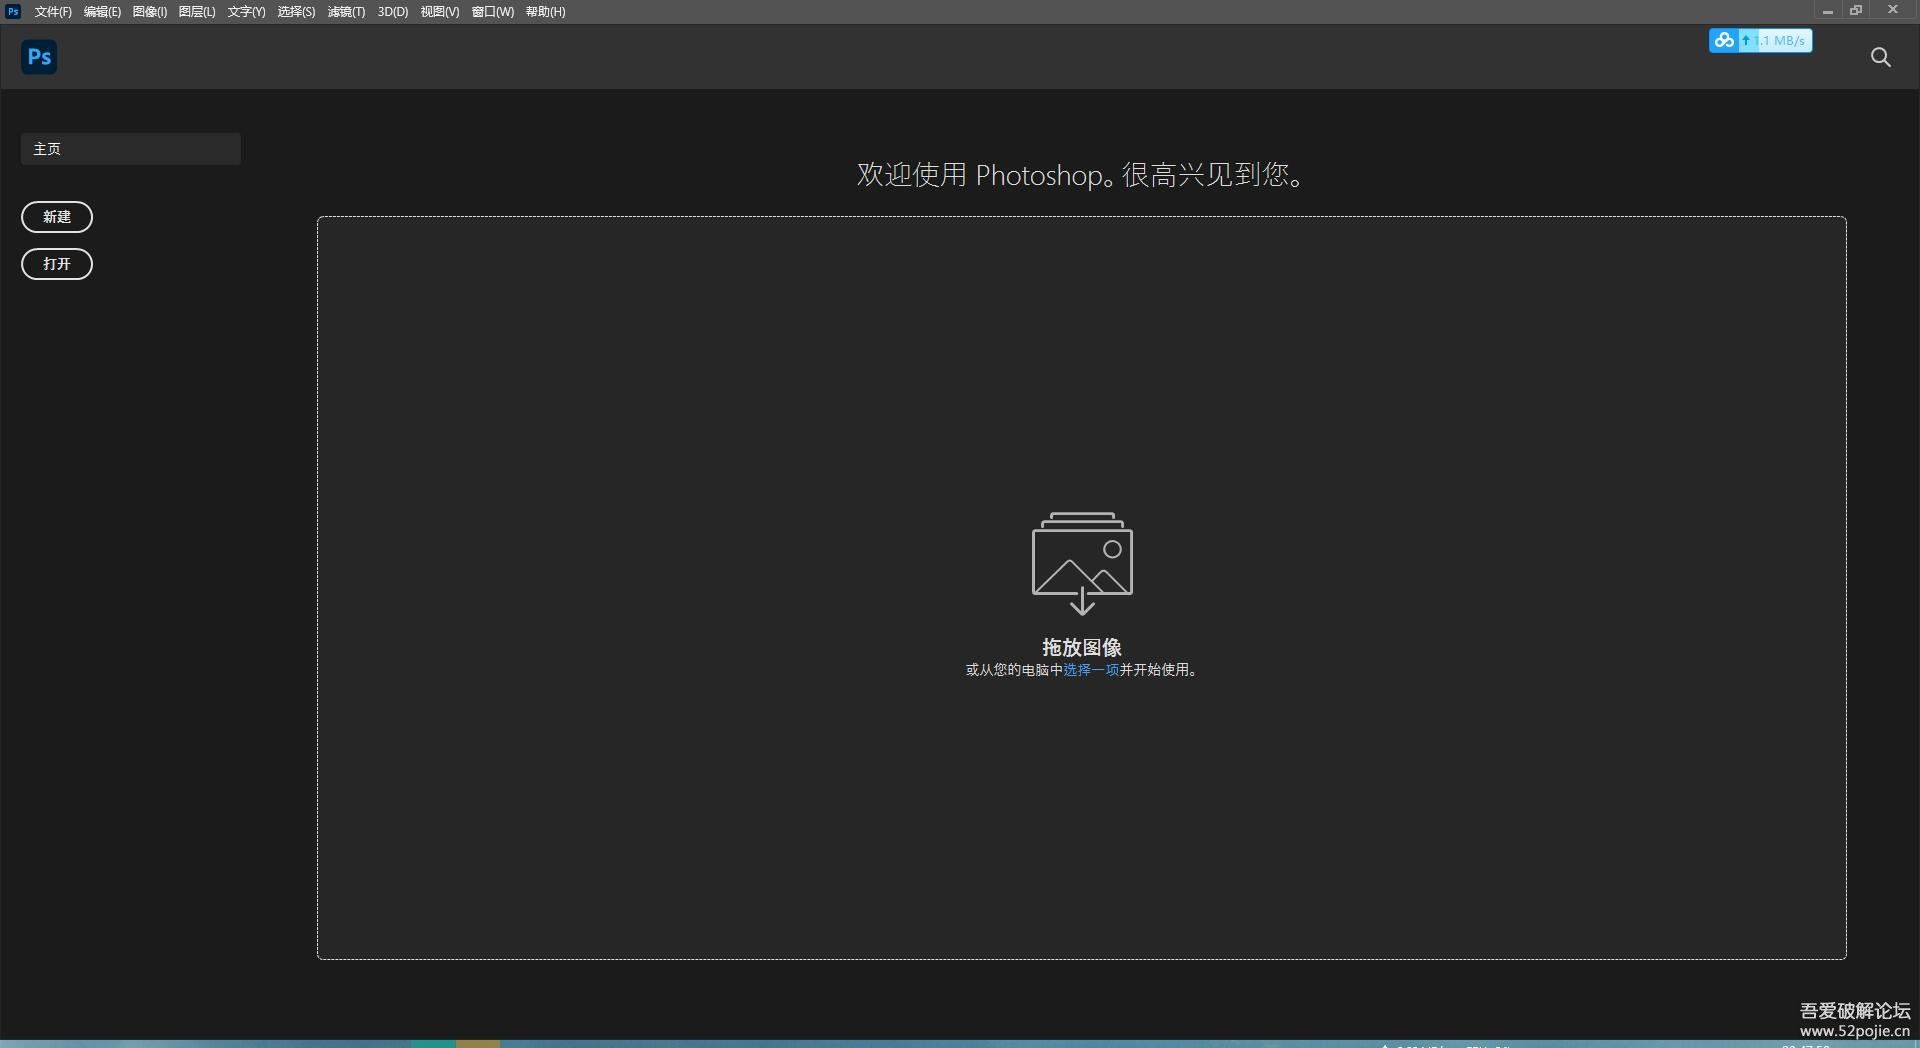This screenshot has height=1048, width=1920.
Task: Open the 文字(Y) menu
Action: (x=246, y=12)
